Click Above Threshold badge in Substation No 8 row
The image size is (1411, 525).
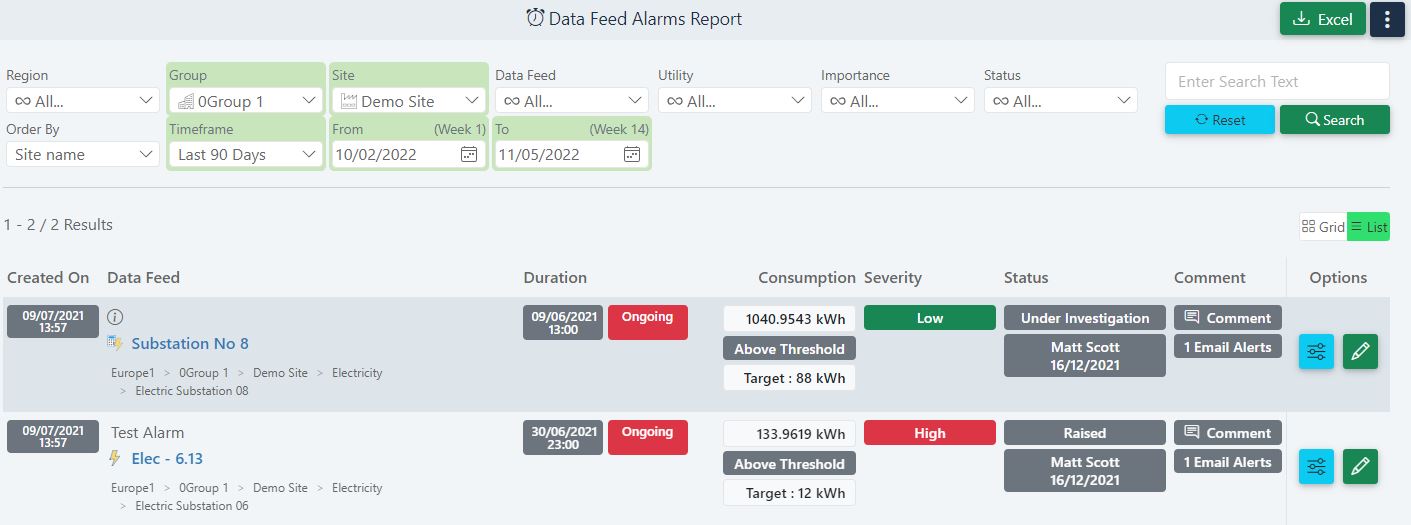(790, 349)
